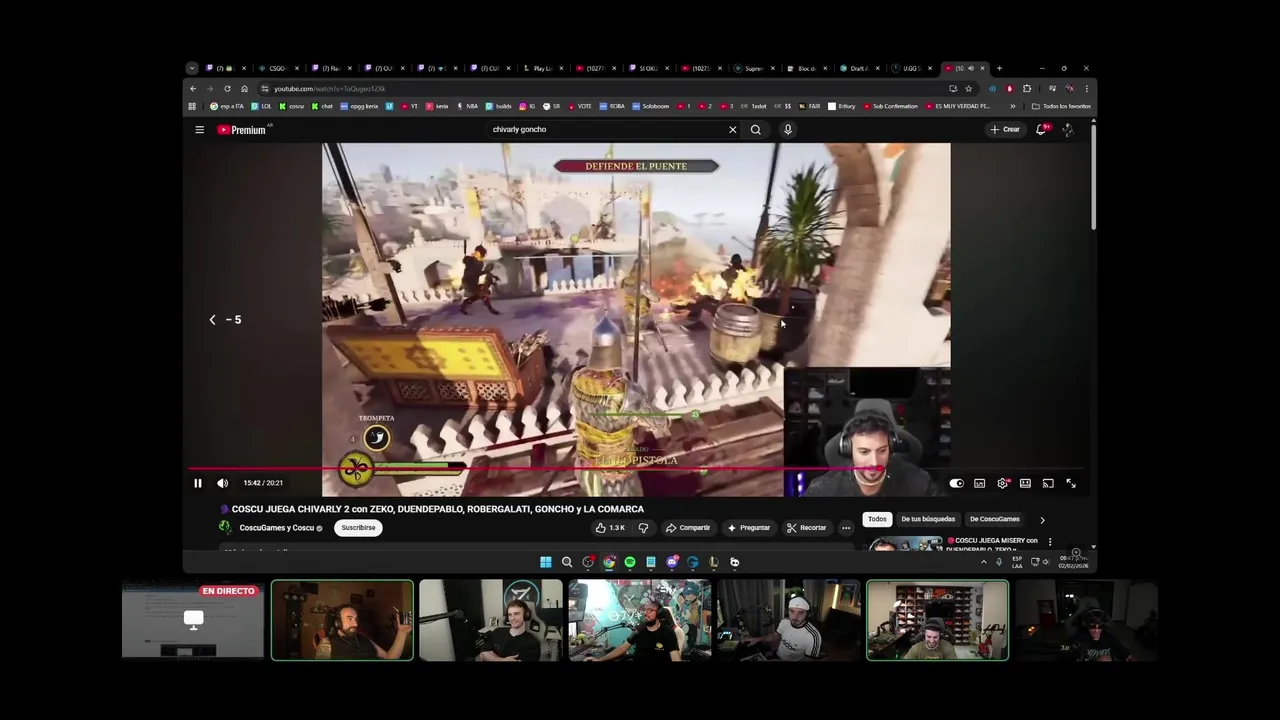Go back with the browser back arrow

click(x=193, y=88)
